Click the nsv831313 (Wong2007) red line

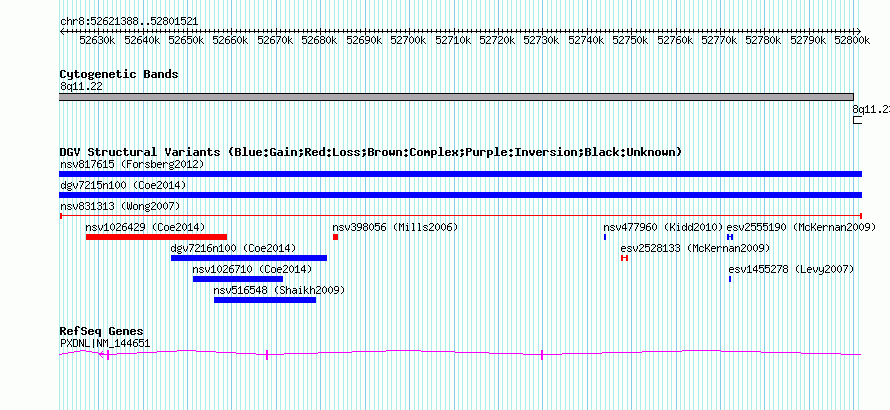[x=460, y=216]
